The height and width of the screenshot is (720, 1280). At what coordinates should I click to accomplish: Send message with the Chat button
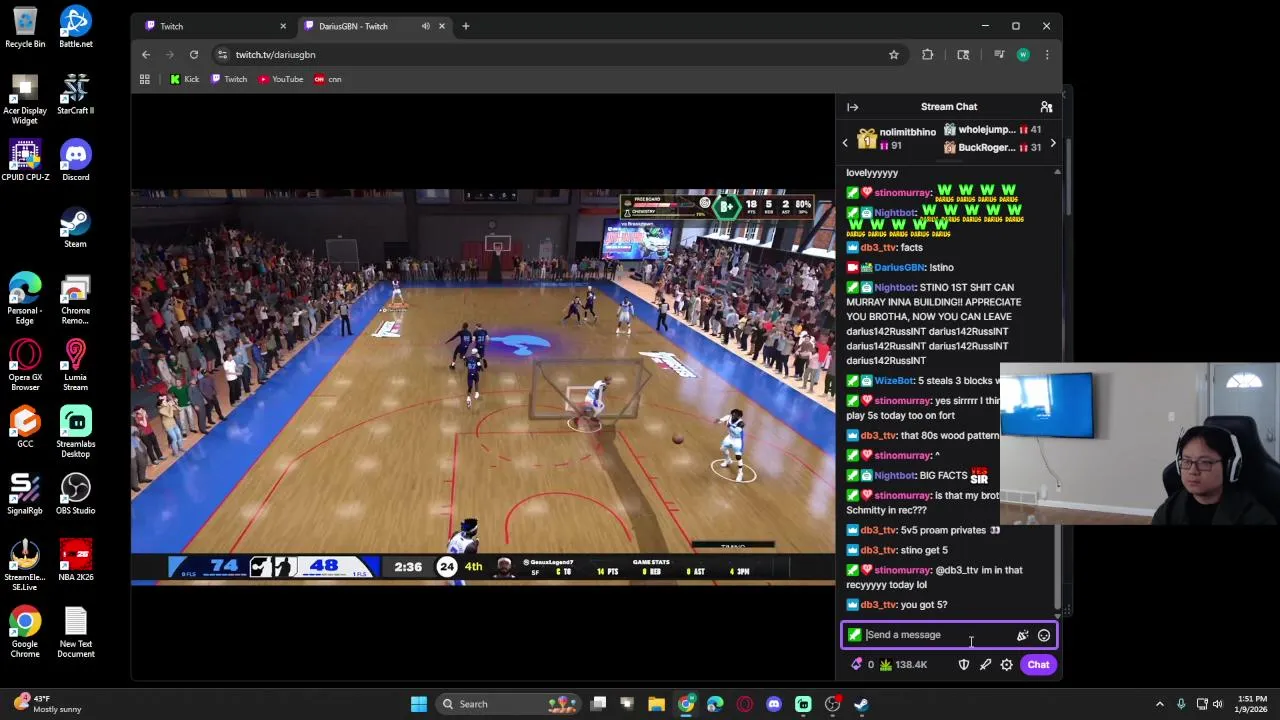(1038, 665)
